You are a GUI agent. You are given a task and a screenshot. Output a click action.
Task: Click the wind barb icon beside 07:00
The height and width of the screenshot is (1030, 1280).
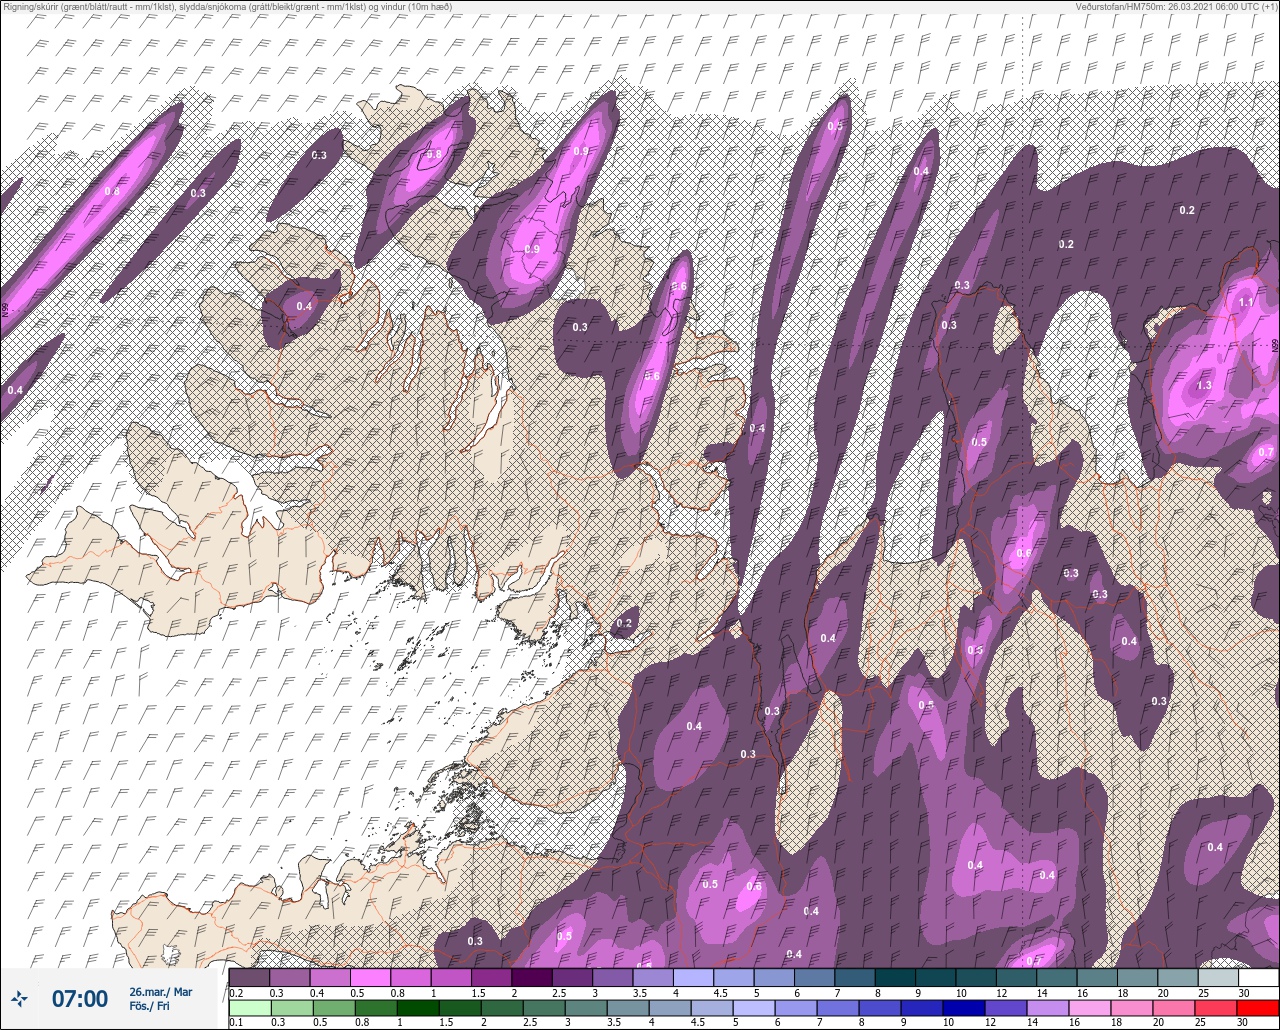[x=19, y=998]
